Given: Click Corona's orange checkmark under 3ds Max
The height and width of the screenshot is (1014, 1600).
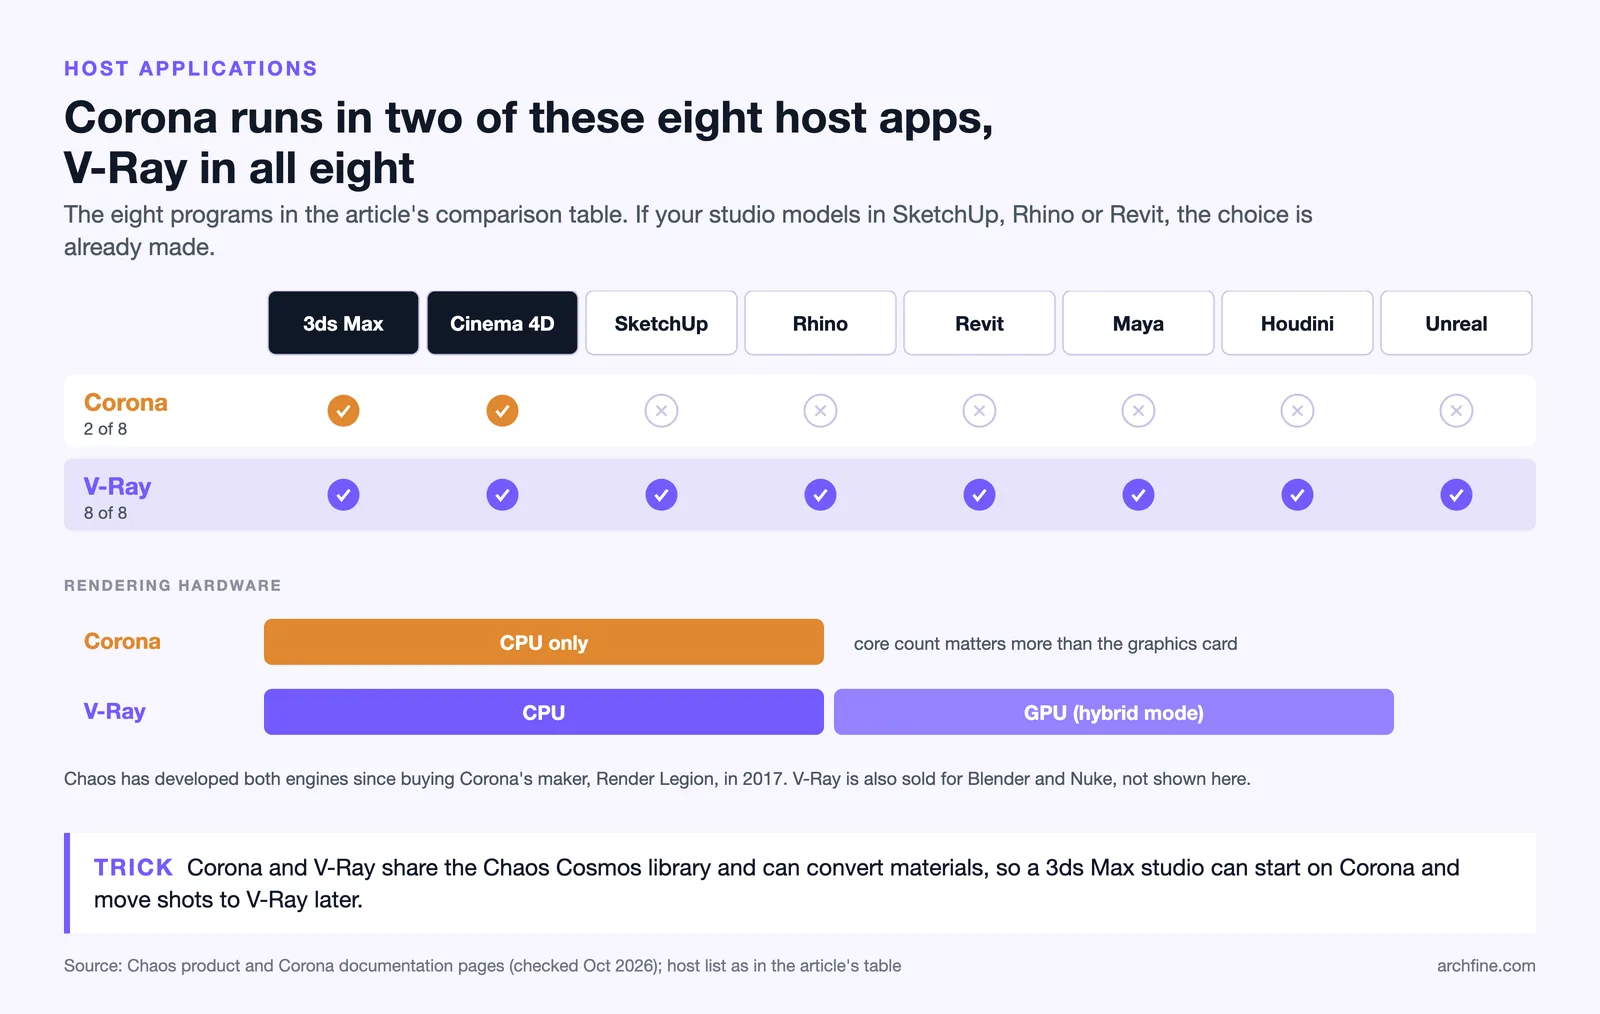Looking at the screenshot, I should tap(343, 411).
